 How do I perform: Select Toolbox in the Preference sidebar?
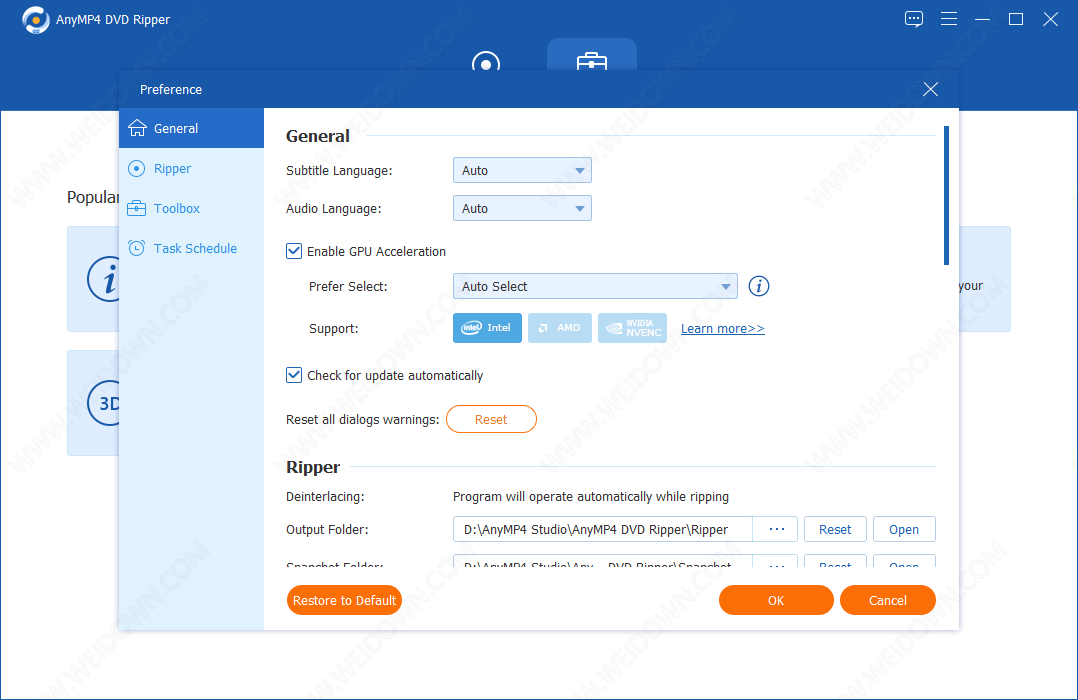point(191,208)
